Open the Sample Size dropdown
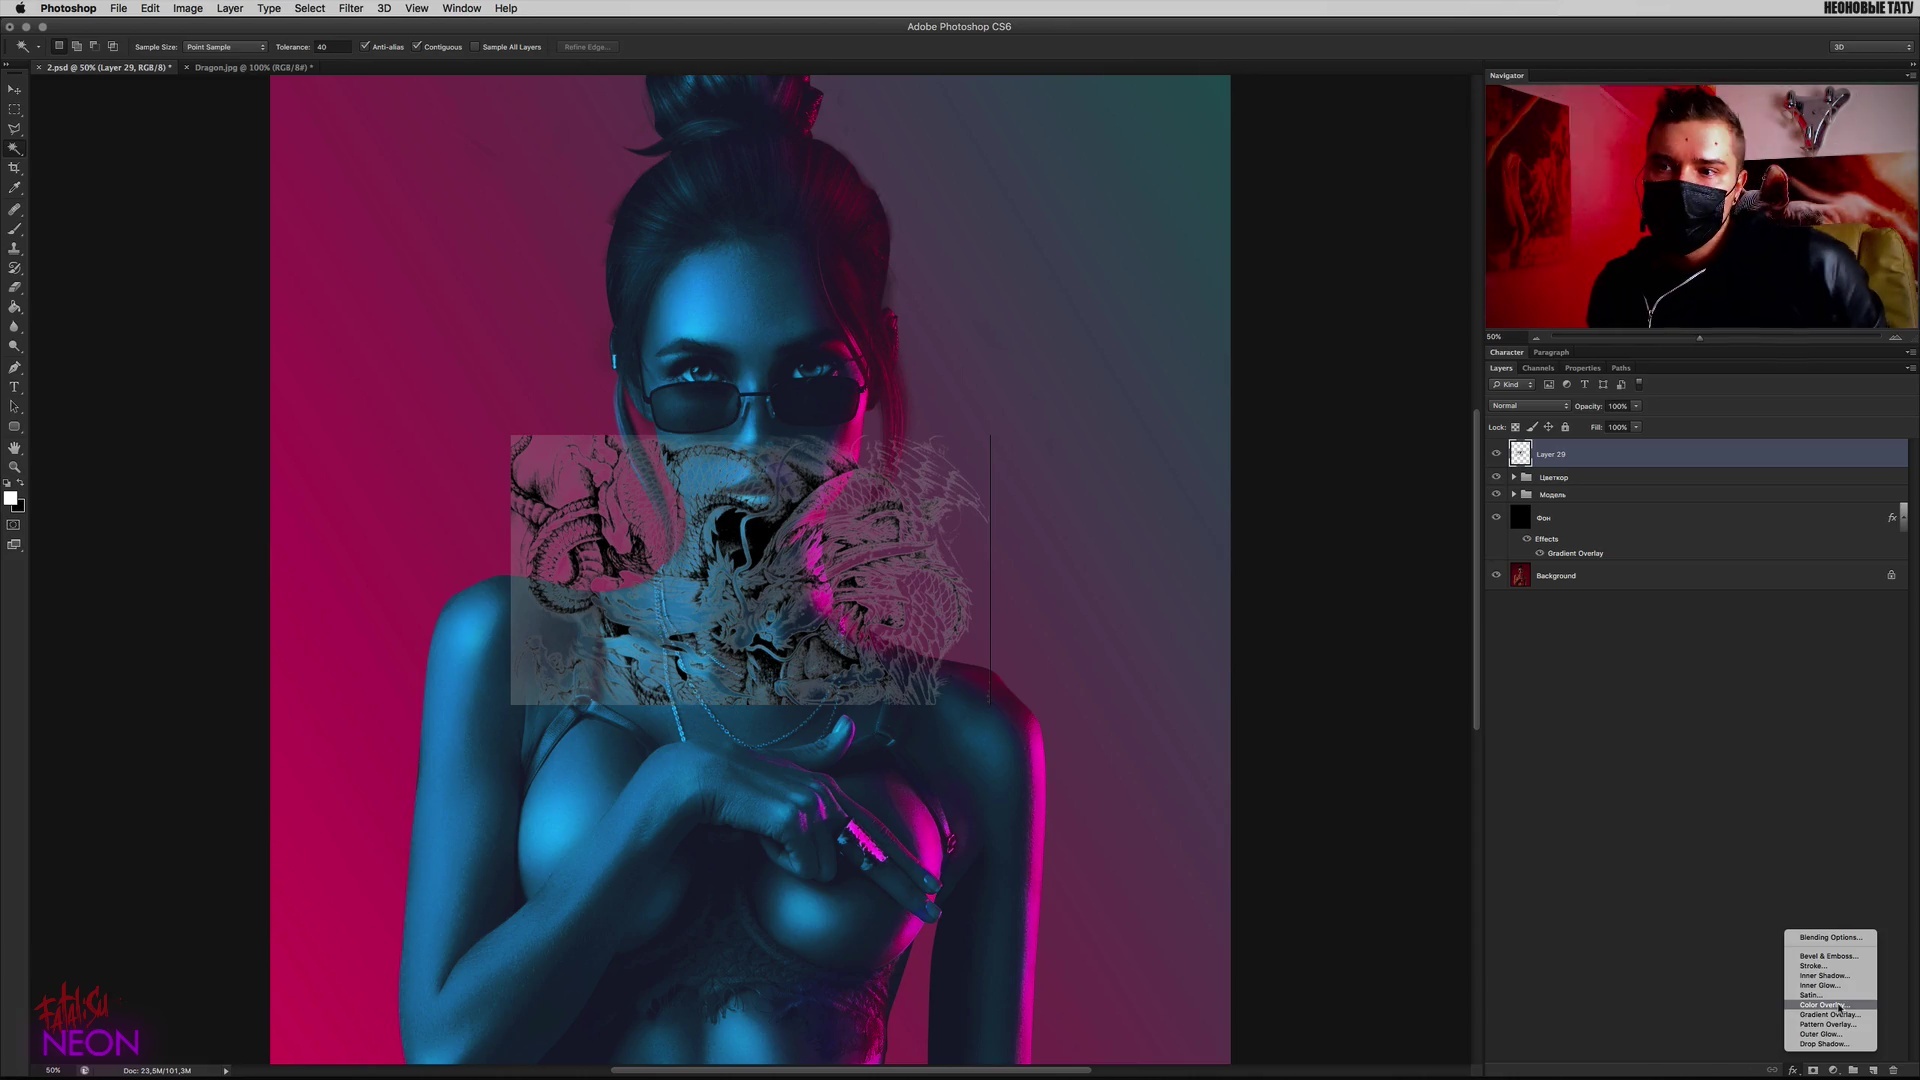Screen dimensions: 1920x1080 [x=225, y=47]
